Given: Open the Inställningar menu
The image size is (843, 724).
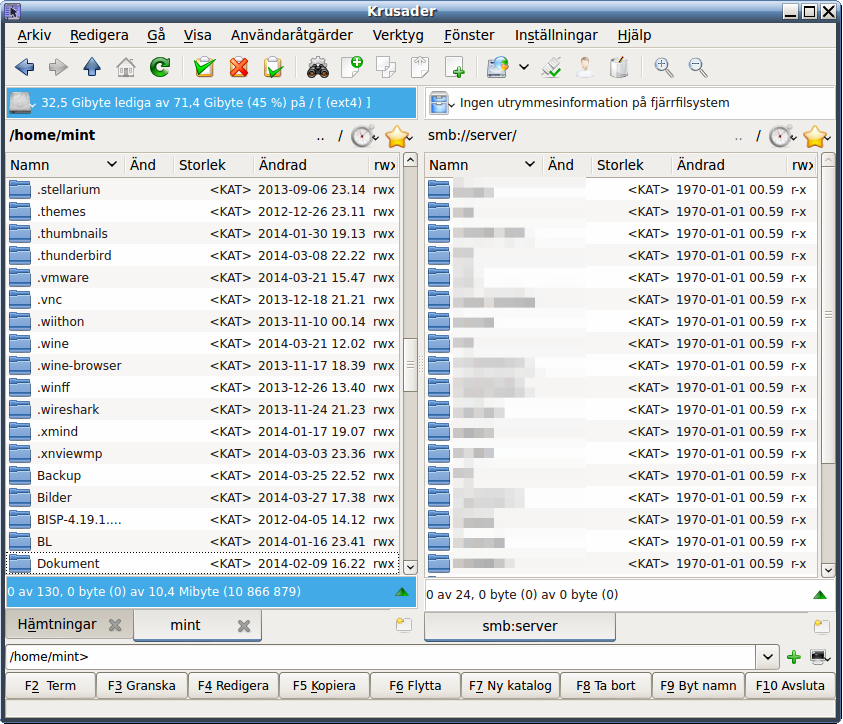Looking at the screenshot, I should coord(556,35).
